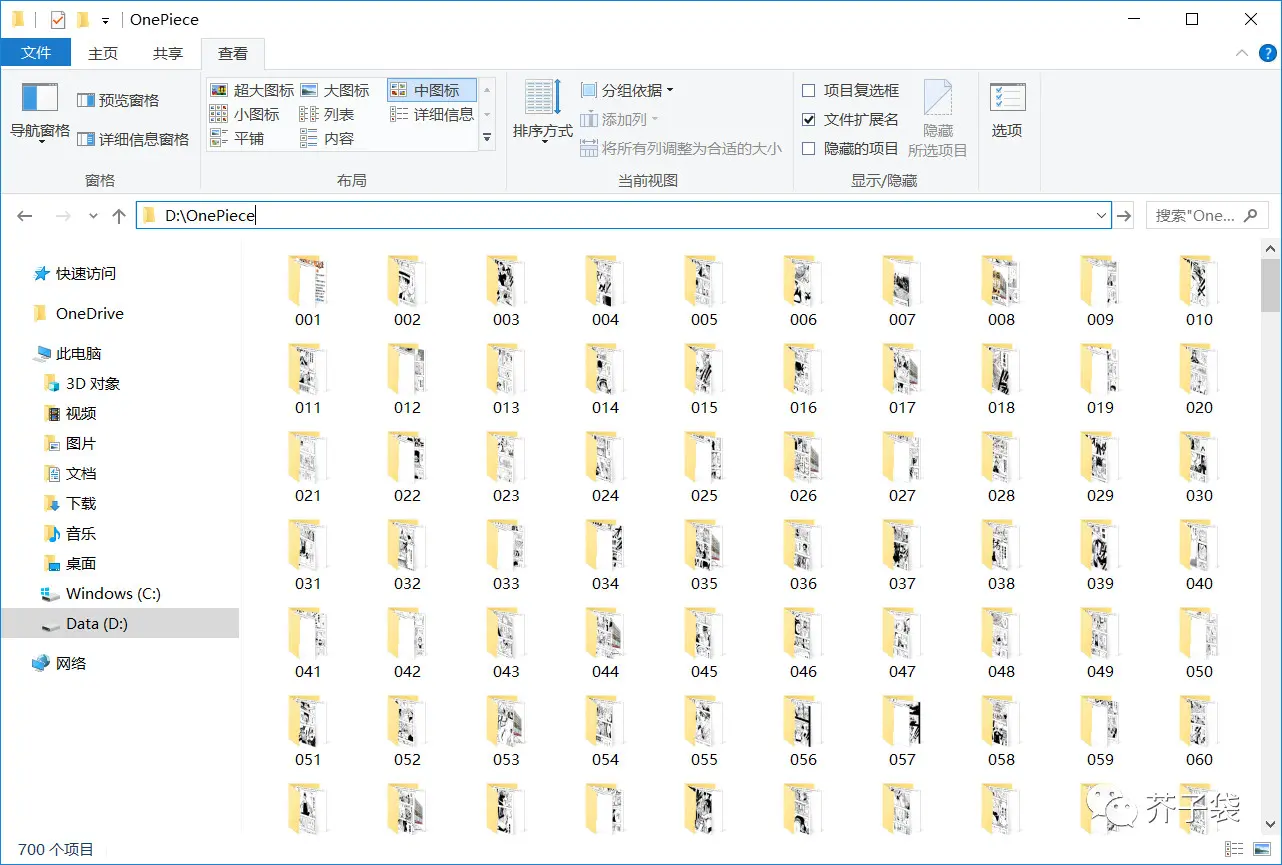Select the folder named 025
This screenshot has width=1282, height=865.
click(704, 468)
